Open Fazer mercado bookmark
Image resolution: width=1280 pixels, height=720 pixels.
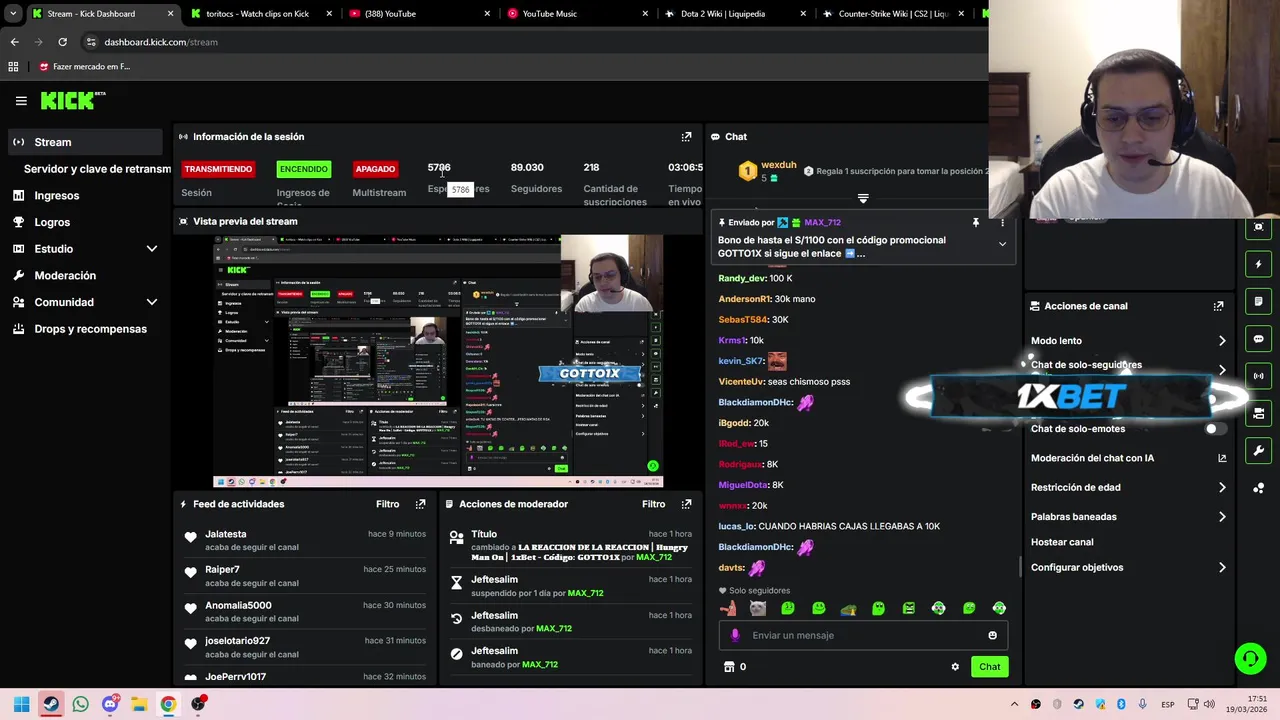85,67
